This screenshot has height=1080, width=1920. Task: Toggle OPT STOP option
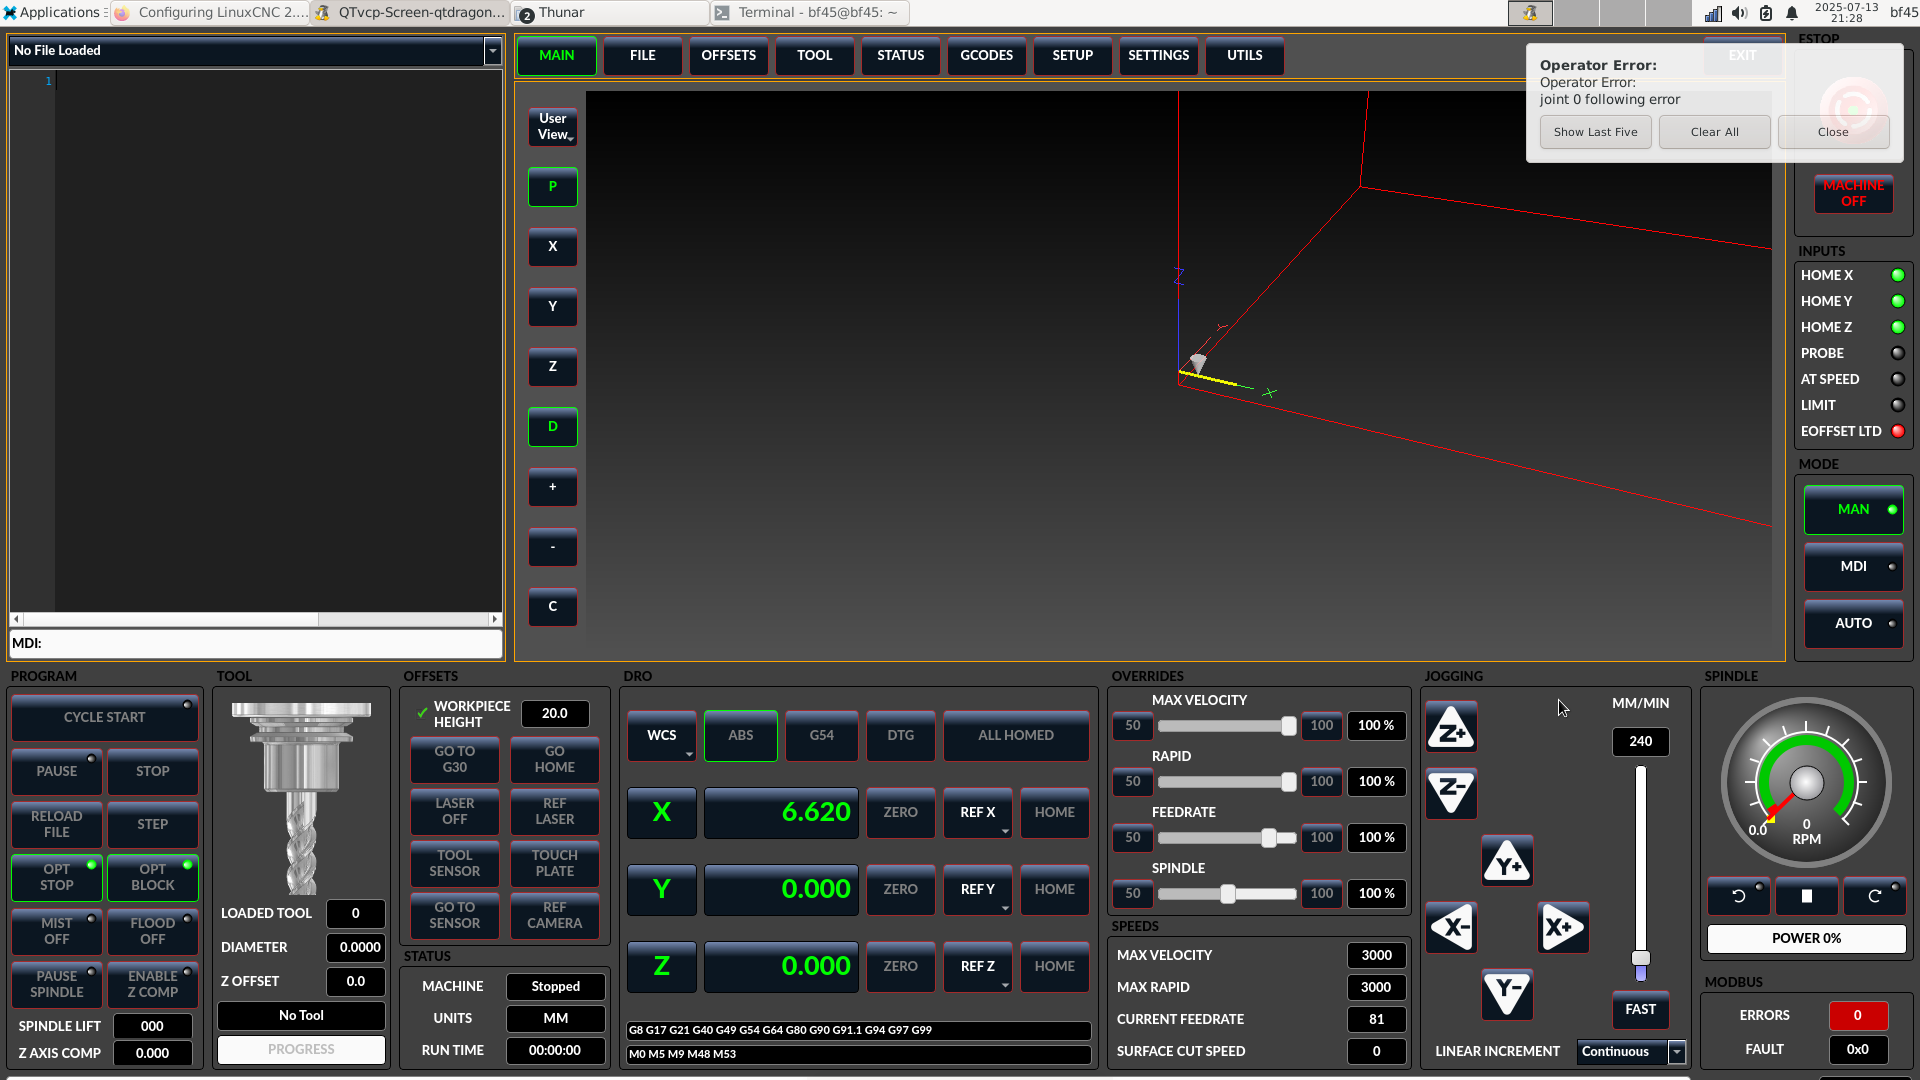pos(57,878)
